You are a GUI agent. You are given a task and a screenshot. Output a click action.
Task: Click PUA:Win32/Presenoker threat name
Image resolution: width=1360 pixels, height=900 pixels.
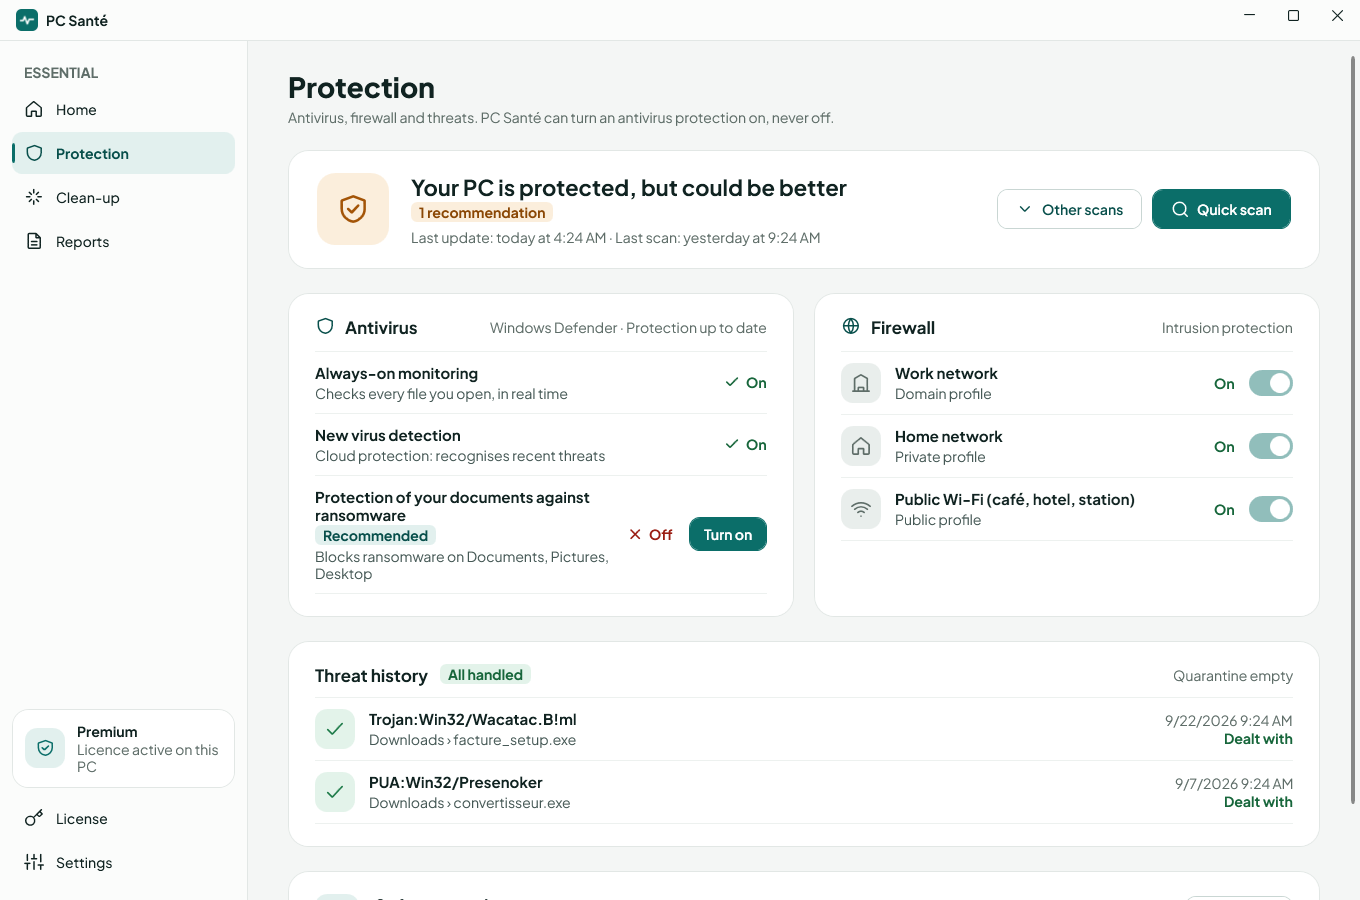click(456, 782)
